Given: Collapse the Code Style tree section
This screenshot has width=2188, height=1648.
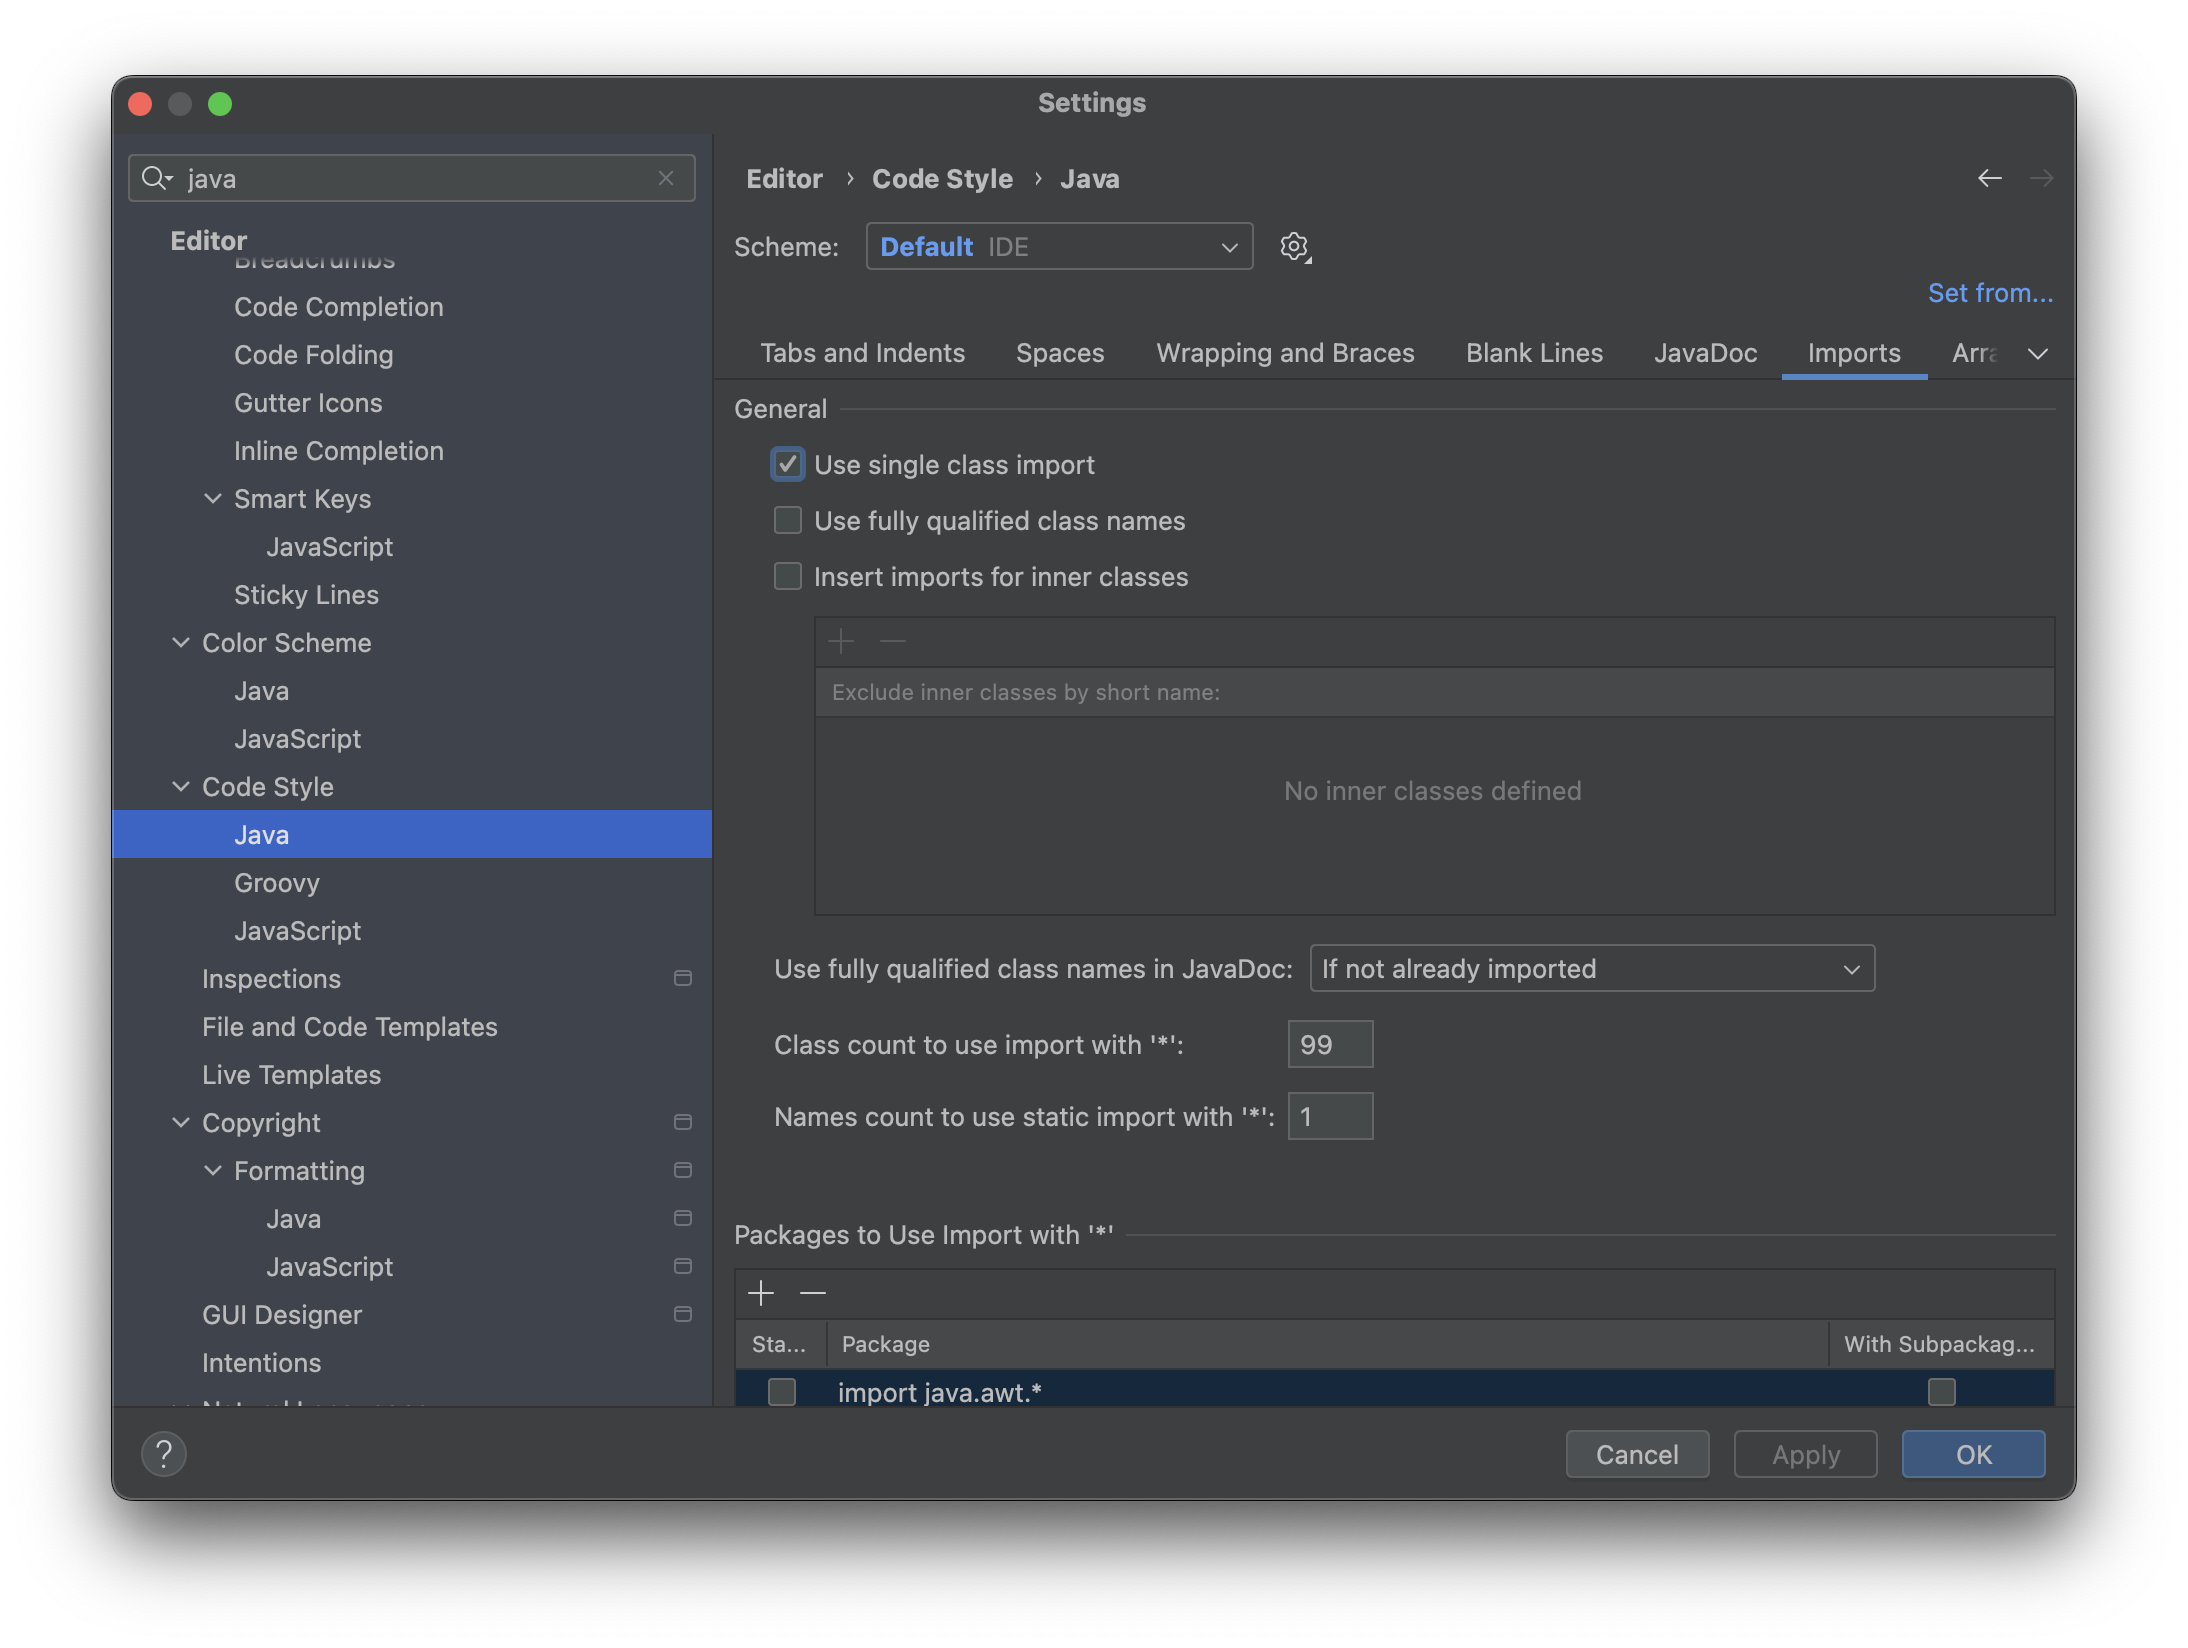Looking at the screenshot, I should 181,786.
